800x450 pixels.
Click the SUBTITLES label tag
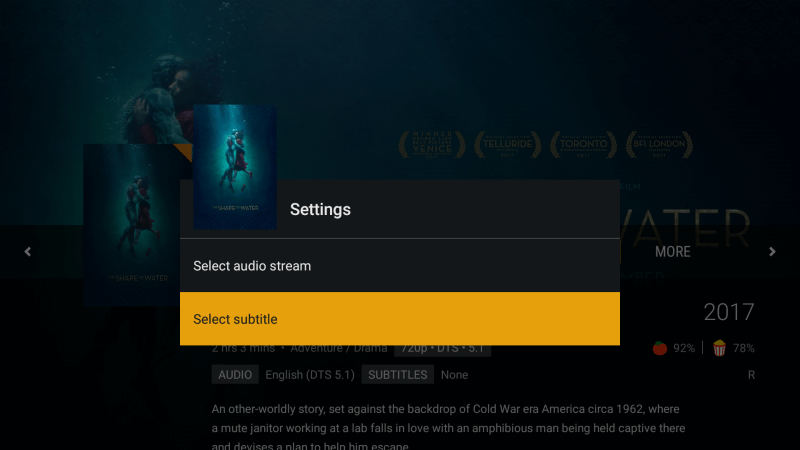click(397, 374)
